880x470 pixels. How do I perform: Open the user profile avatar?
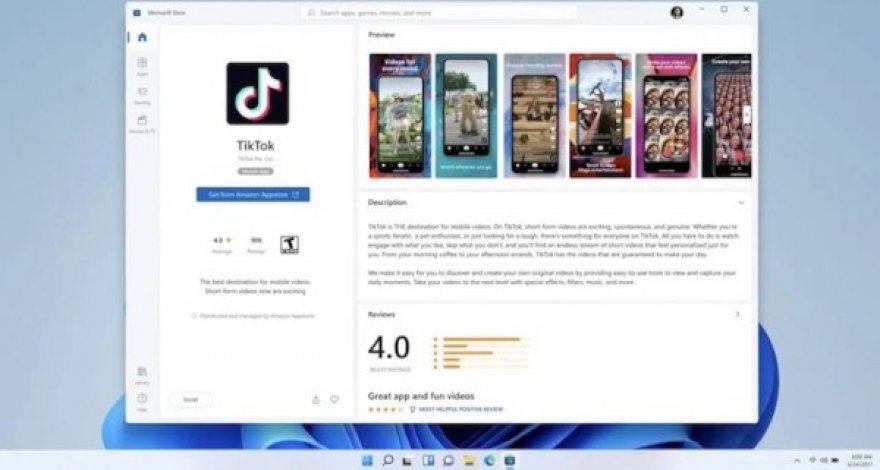coord(677,12)
